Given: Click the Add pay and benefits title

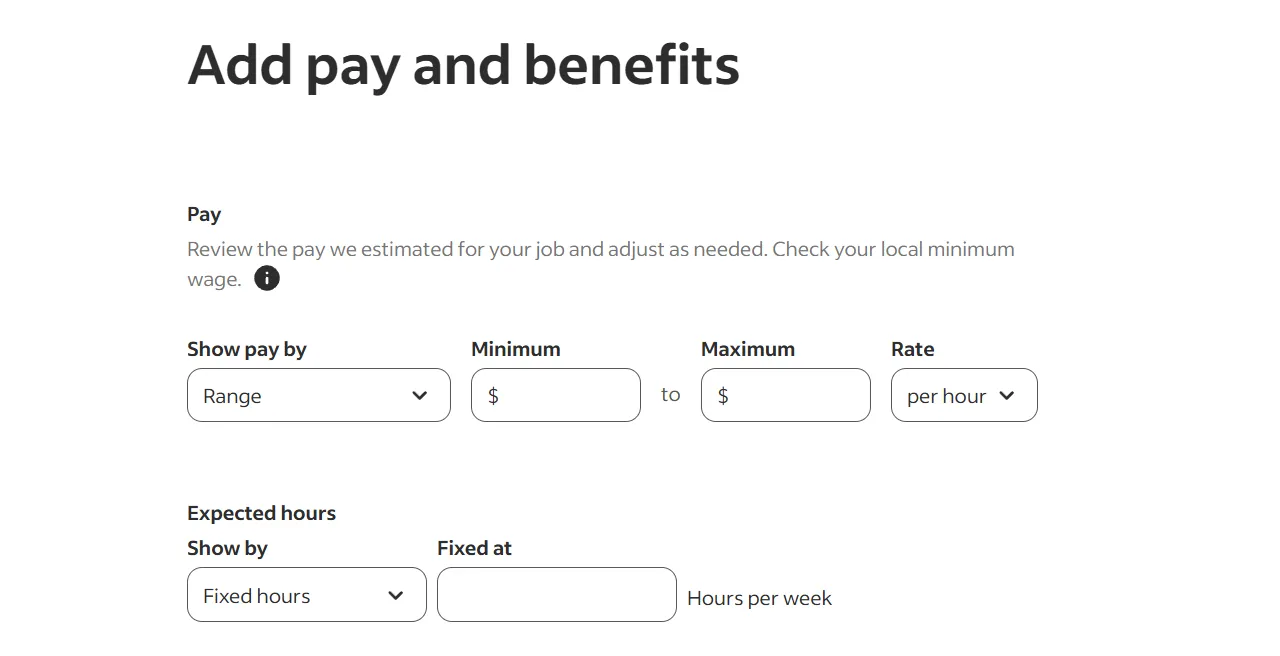Looking at the screenshot, I should (x=463, y=64).
